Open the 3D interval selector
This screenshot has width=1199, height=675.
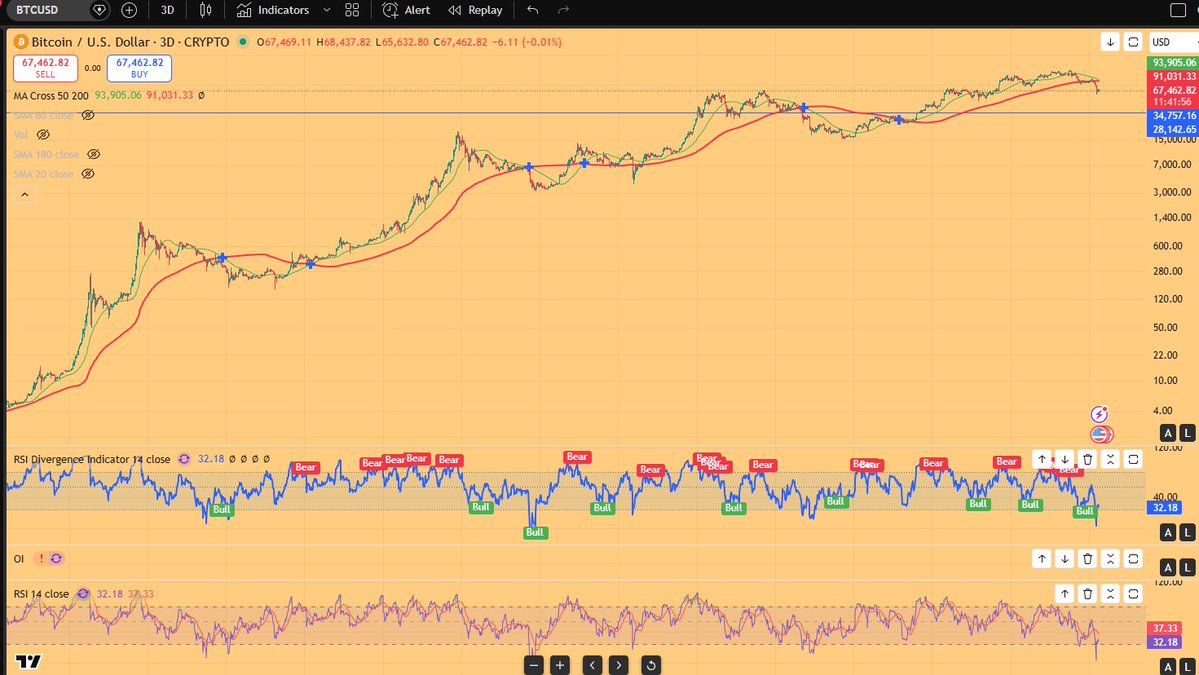click(x=166, y=10)
